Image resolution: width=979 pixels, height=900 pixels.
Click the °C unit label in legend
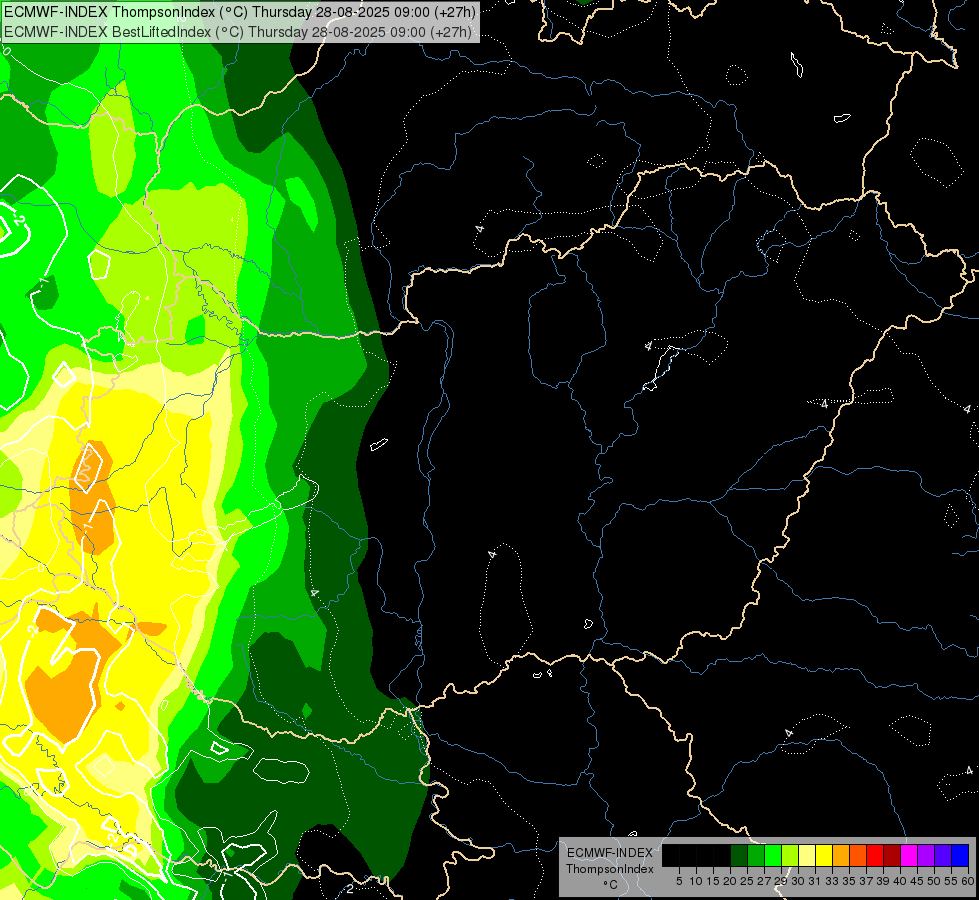pyautogui.click(x=611, y=885)
